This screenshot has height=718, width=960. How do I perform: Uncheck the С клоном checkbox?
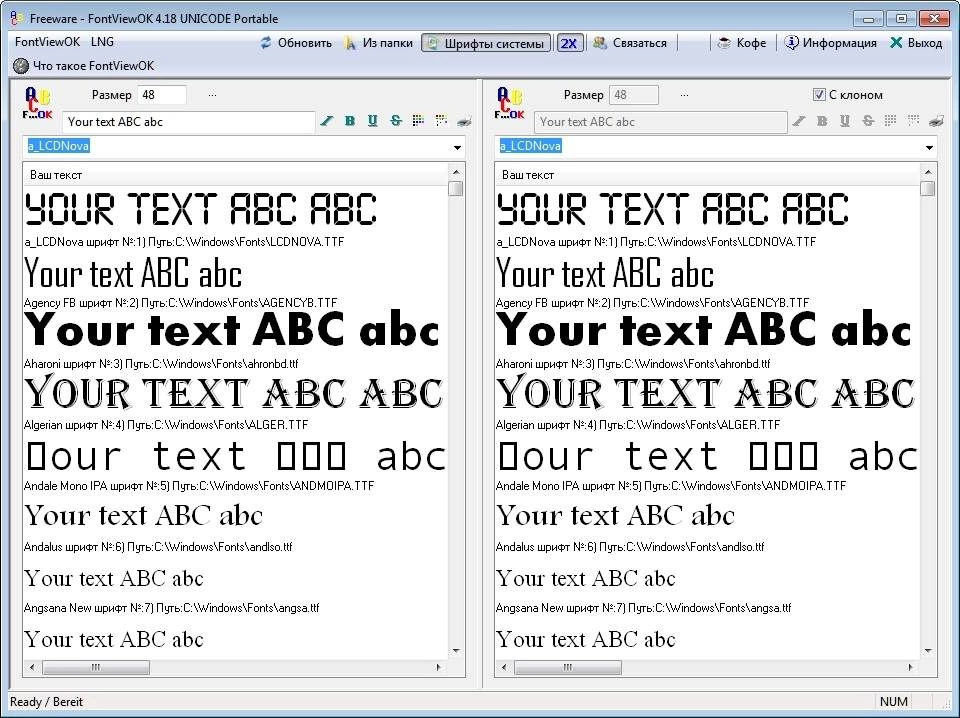click(819, 94)
